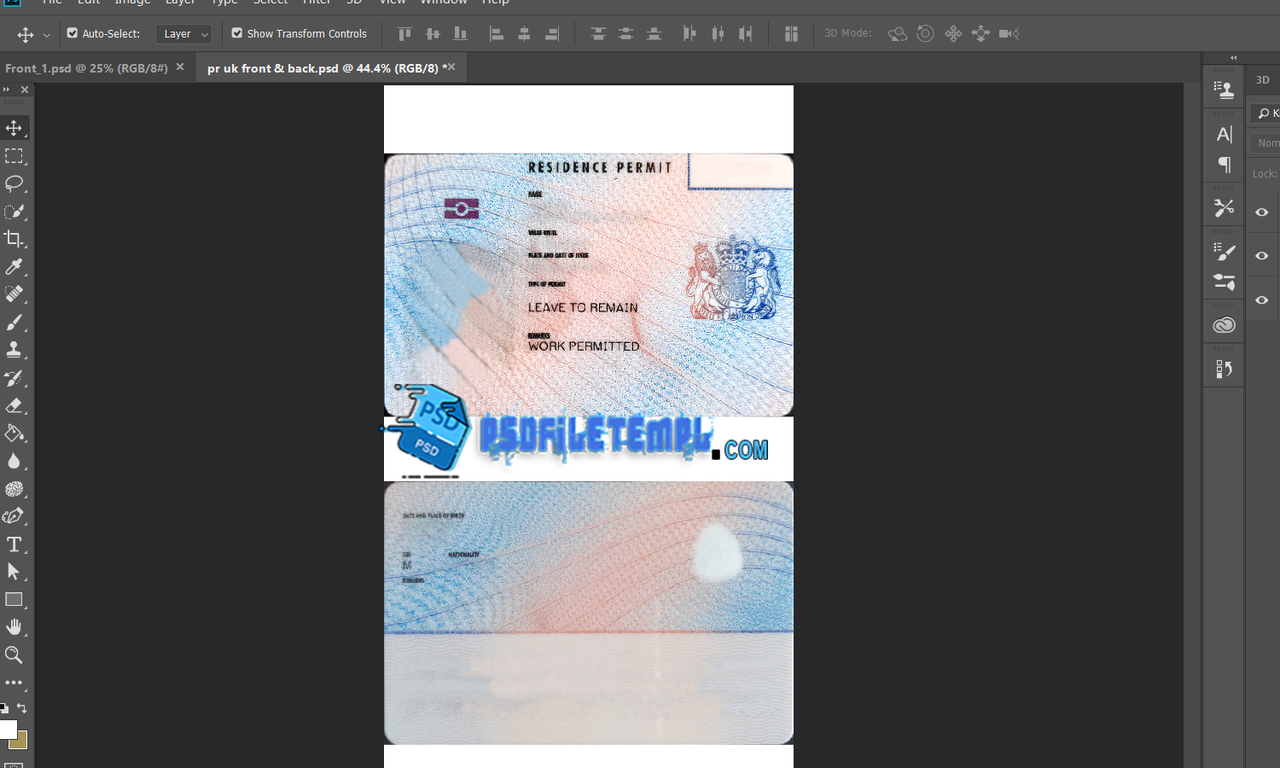Align top edges in options bar
This screenshot has height=768, width=1280.
pos(405,34)
